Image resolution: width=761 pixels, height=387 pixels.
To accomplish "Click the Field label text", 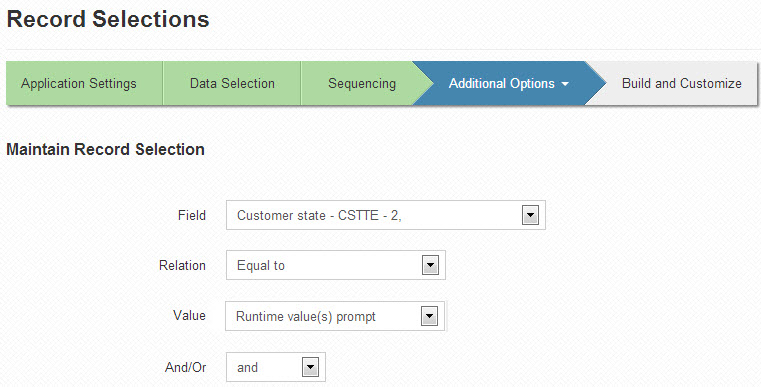I will pyautogui.click(x=192, y=215).
